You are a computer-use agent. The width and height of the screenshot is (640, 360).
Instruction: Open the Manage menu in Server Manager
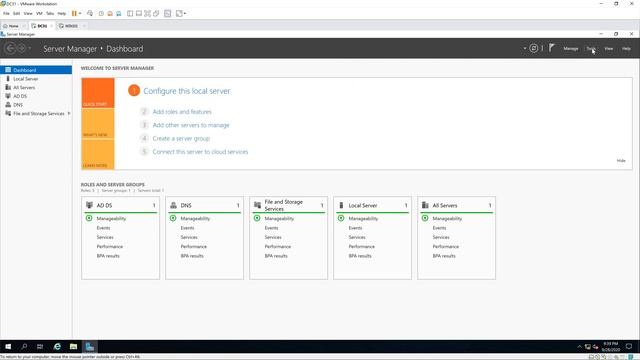(571, 49)
